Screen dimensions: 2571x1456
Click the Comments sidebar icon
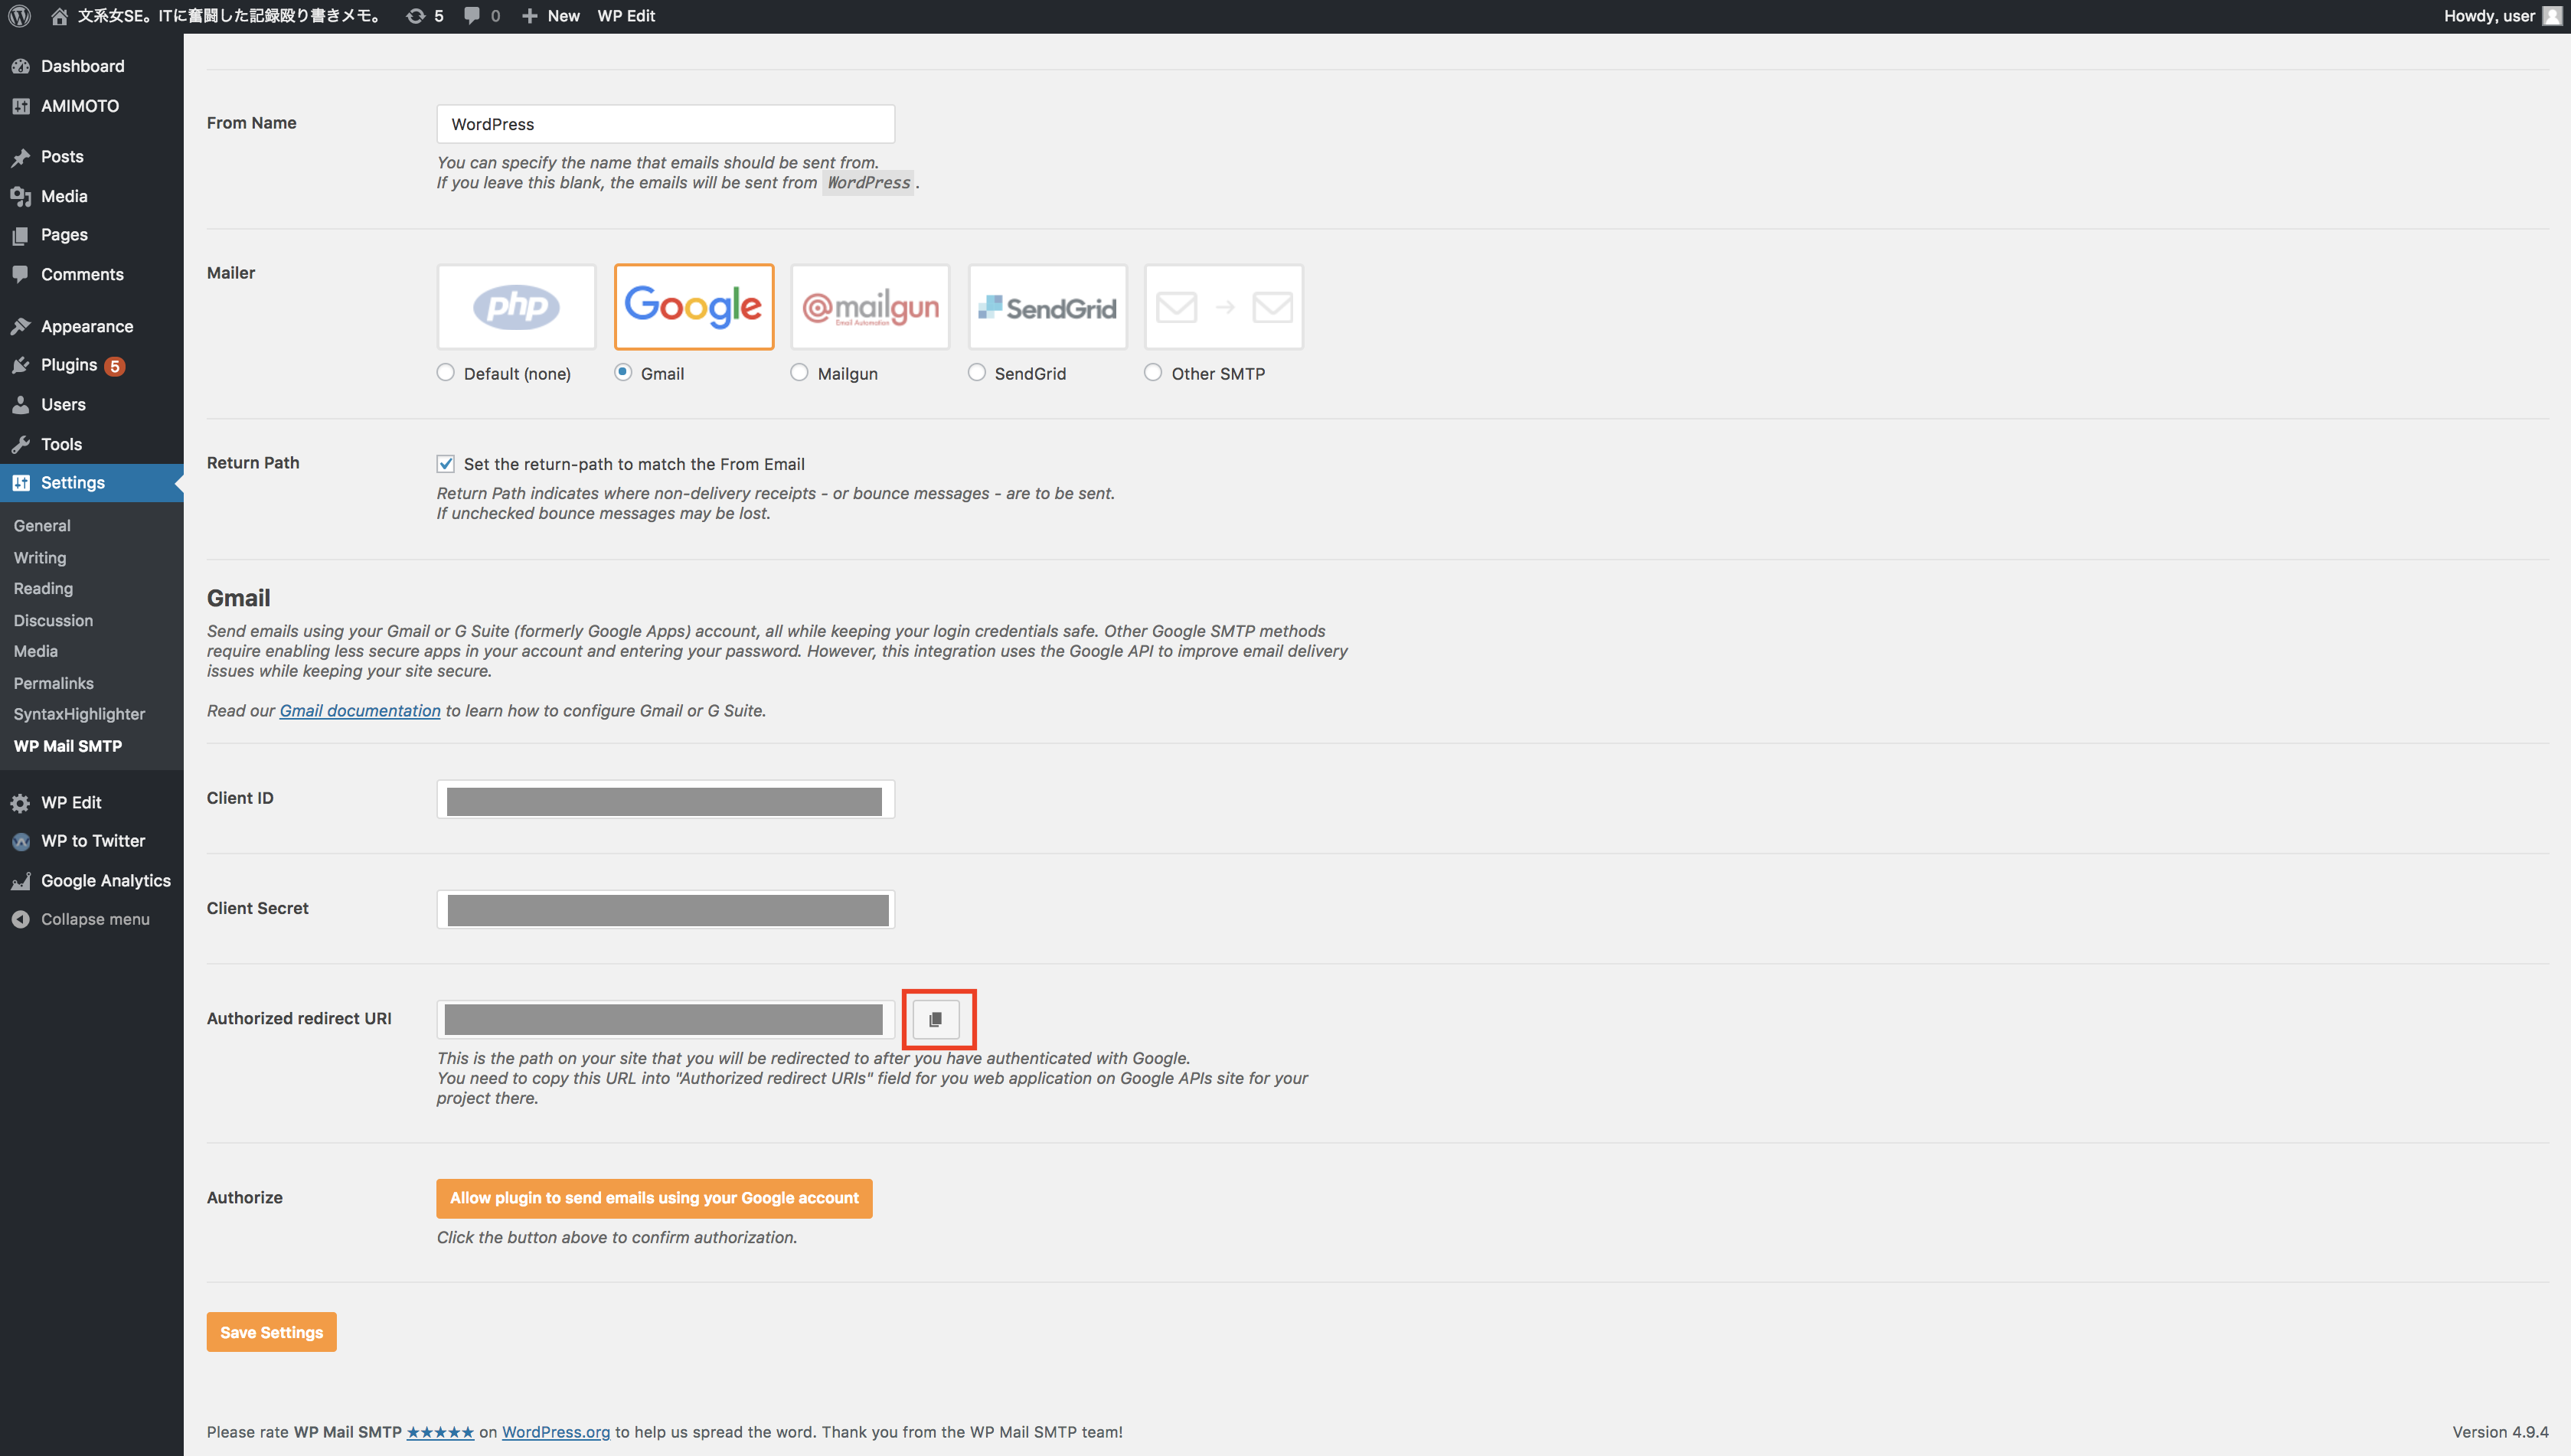pyautogui.click(x=20, y=274)
